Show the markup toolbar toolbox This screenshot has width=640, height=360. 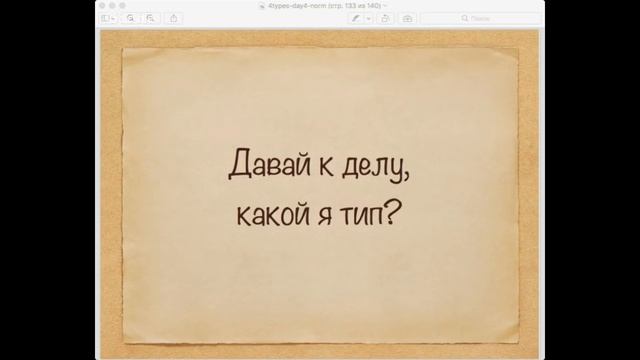click(407, 18)
